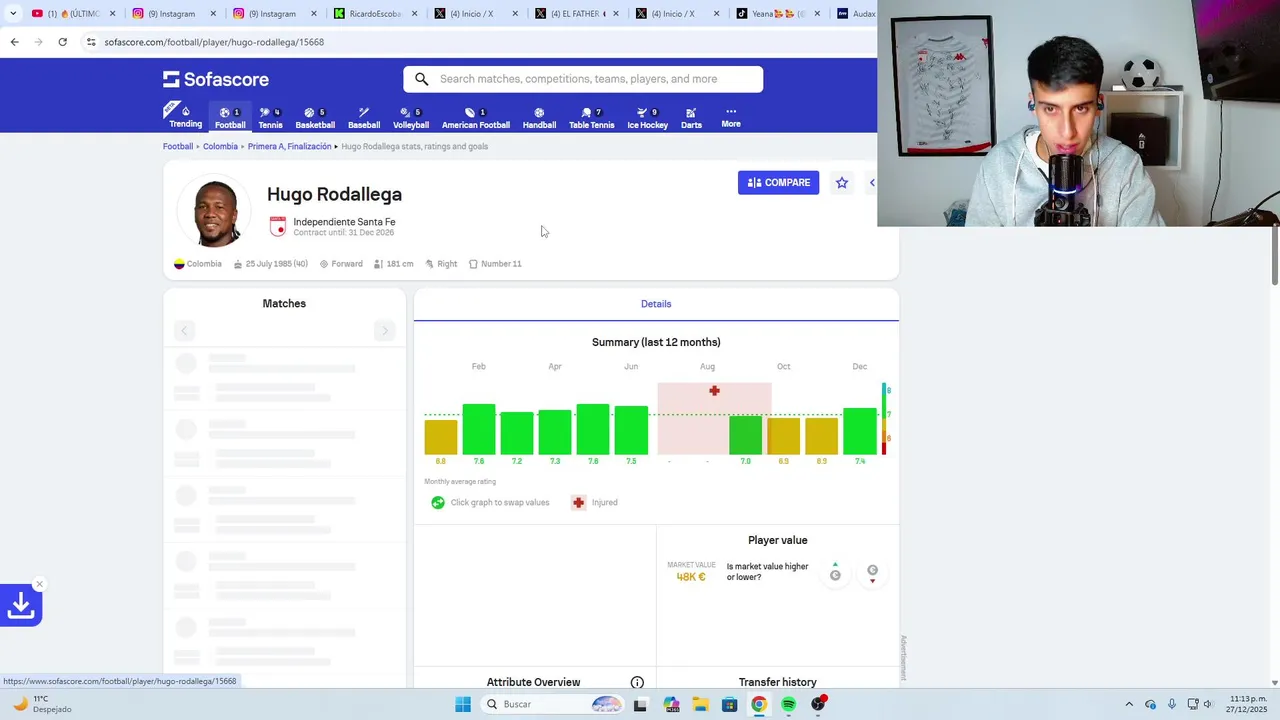Open OBS Studio from the taskbar

coord(818,704)
